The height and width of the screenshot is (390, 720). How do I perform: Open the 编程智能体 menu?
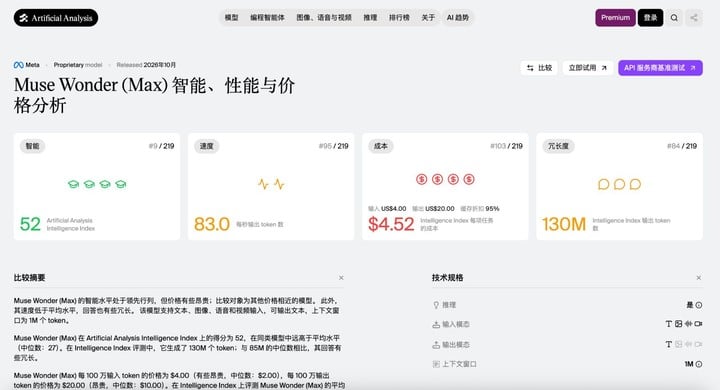(267, 17)
